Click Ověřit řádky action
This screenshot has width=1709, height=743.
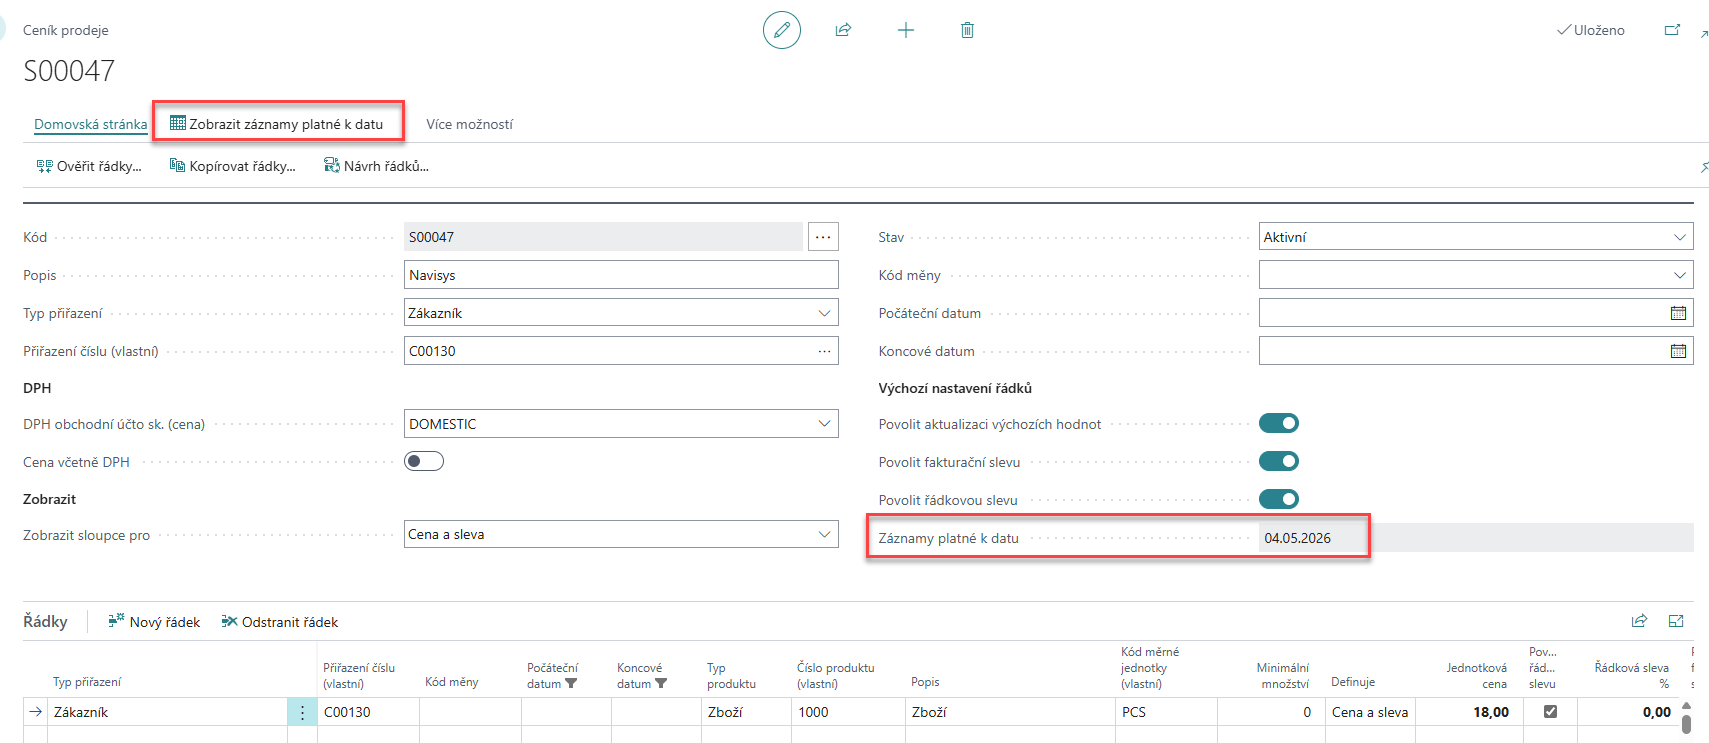tap(89, 166)
